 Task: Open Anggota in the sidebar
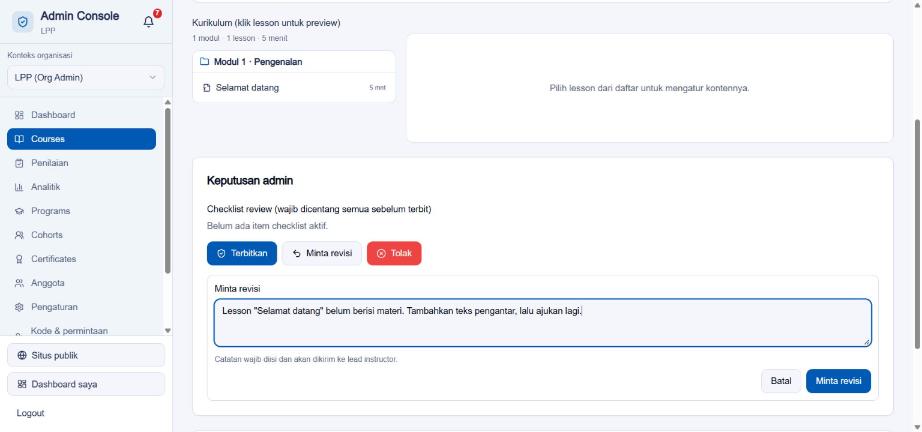(81, 283)
